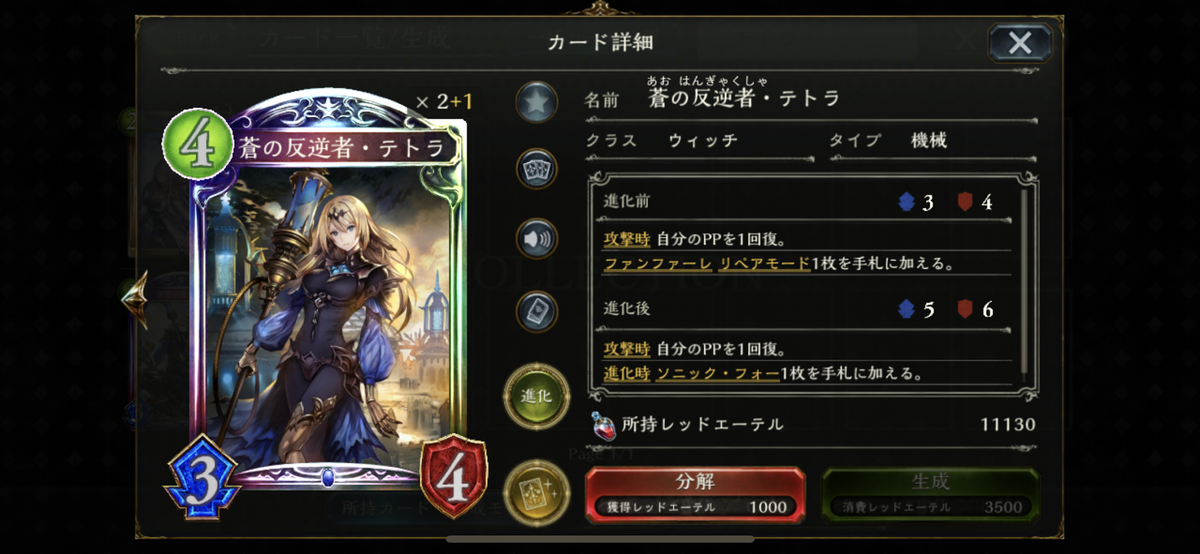Click the 攻撃時 keyword in 進化前 section

click(x=627, y=240)
